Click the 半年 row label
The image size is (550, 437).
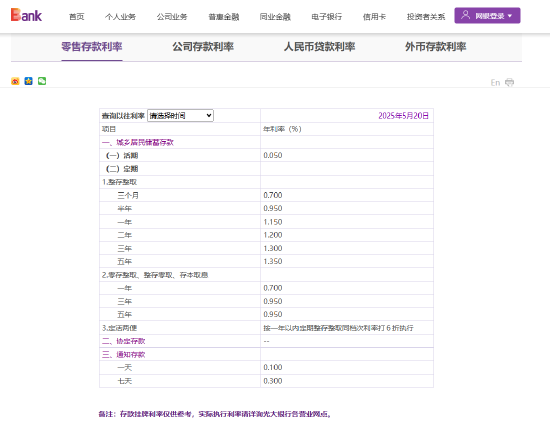click(125, 209)
